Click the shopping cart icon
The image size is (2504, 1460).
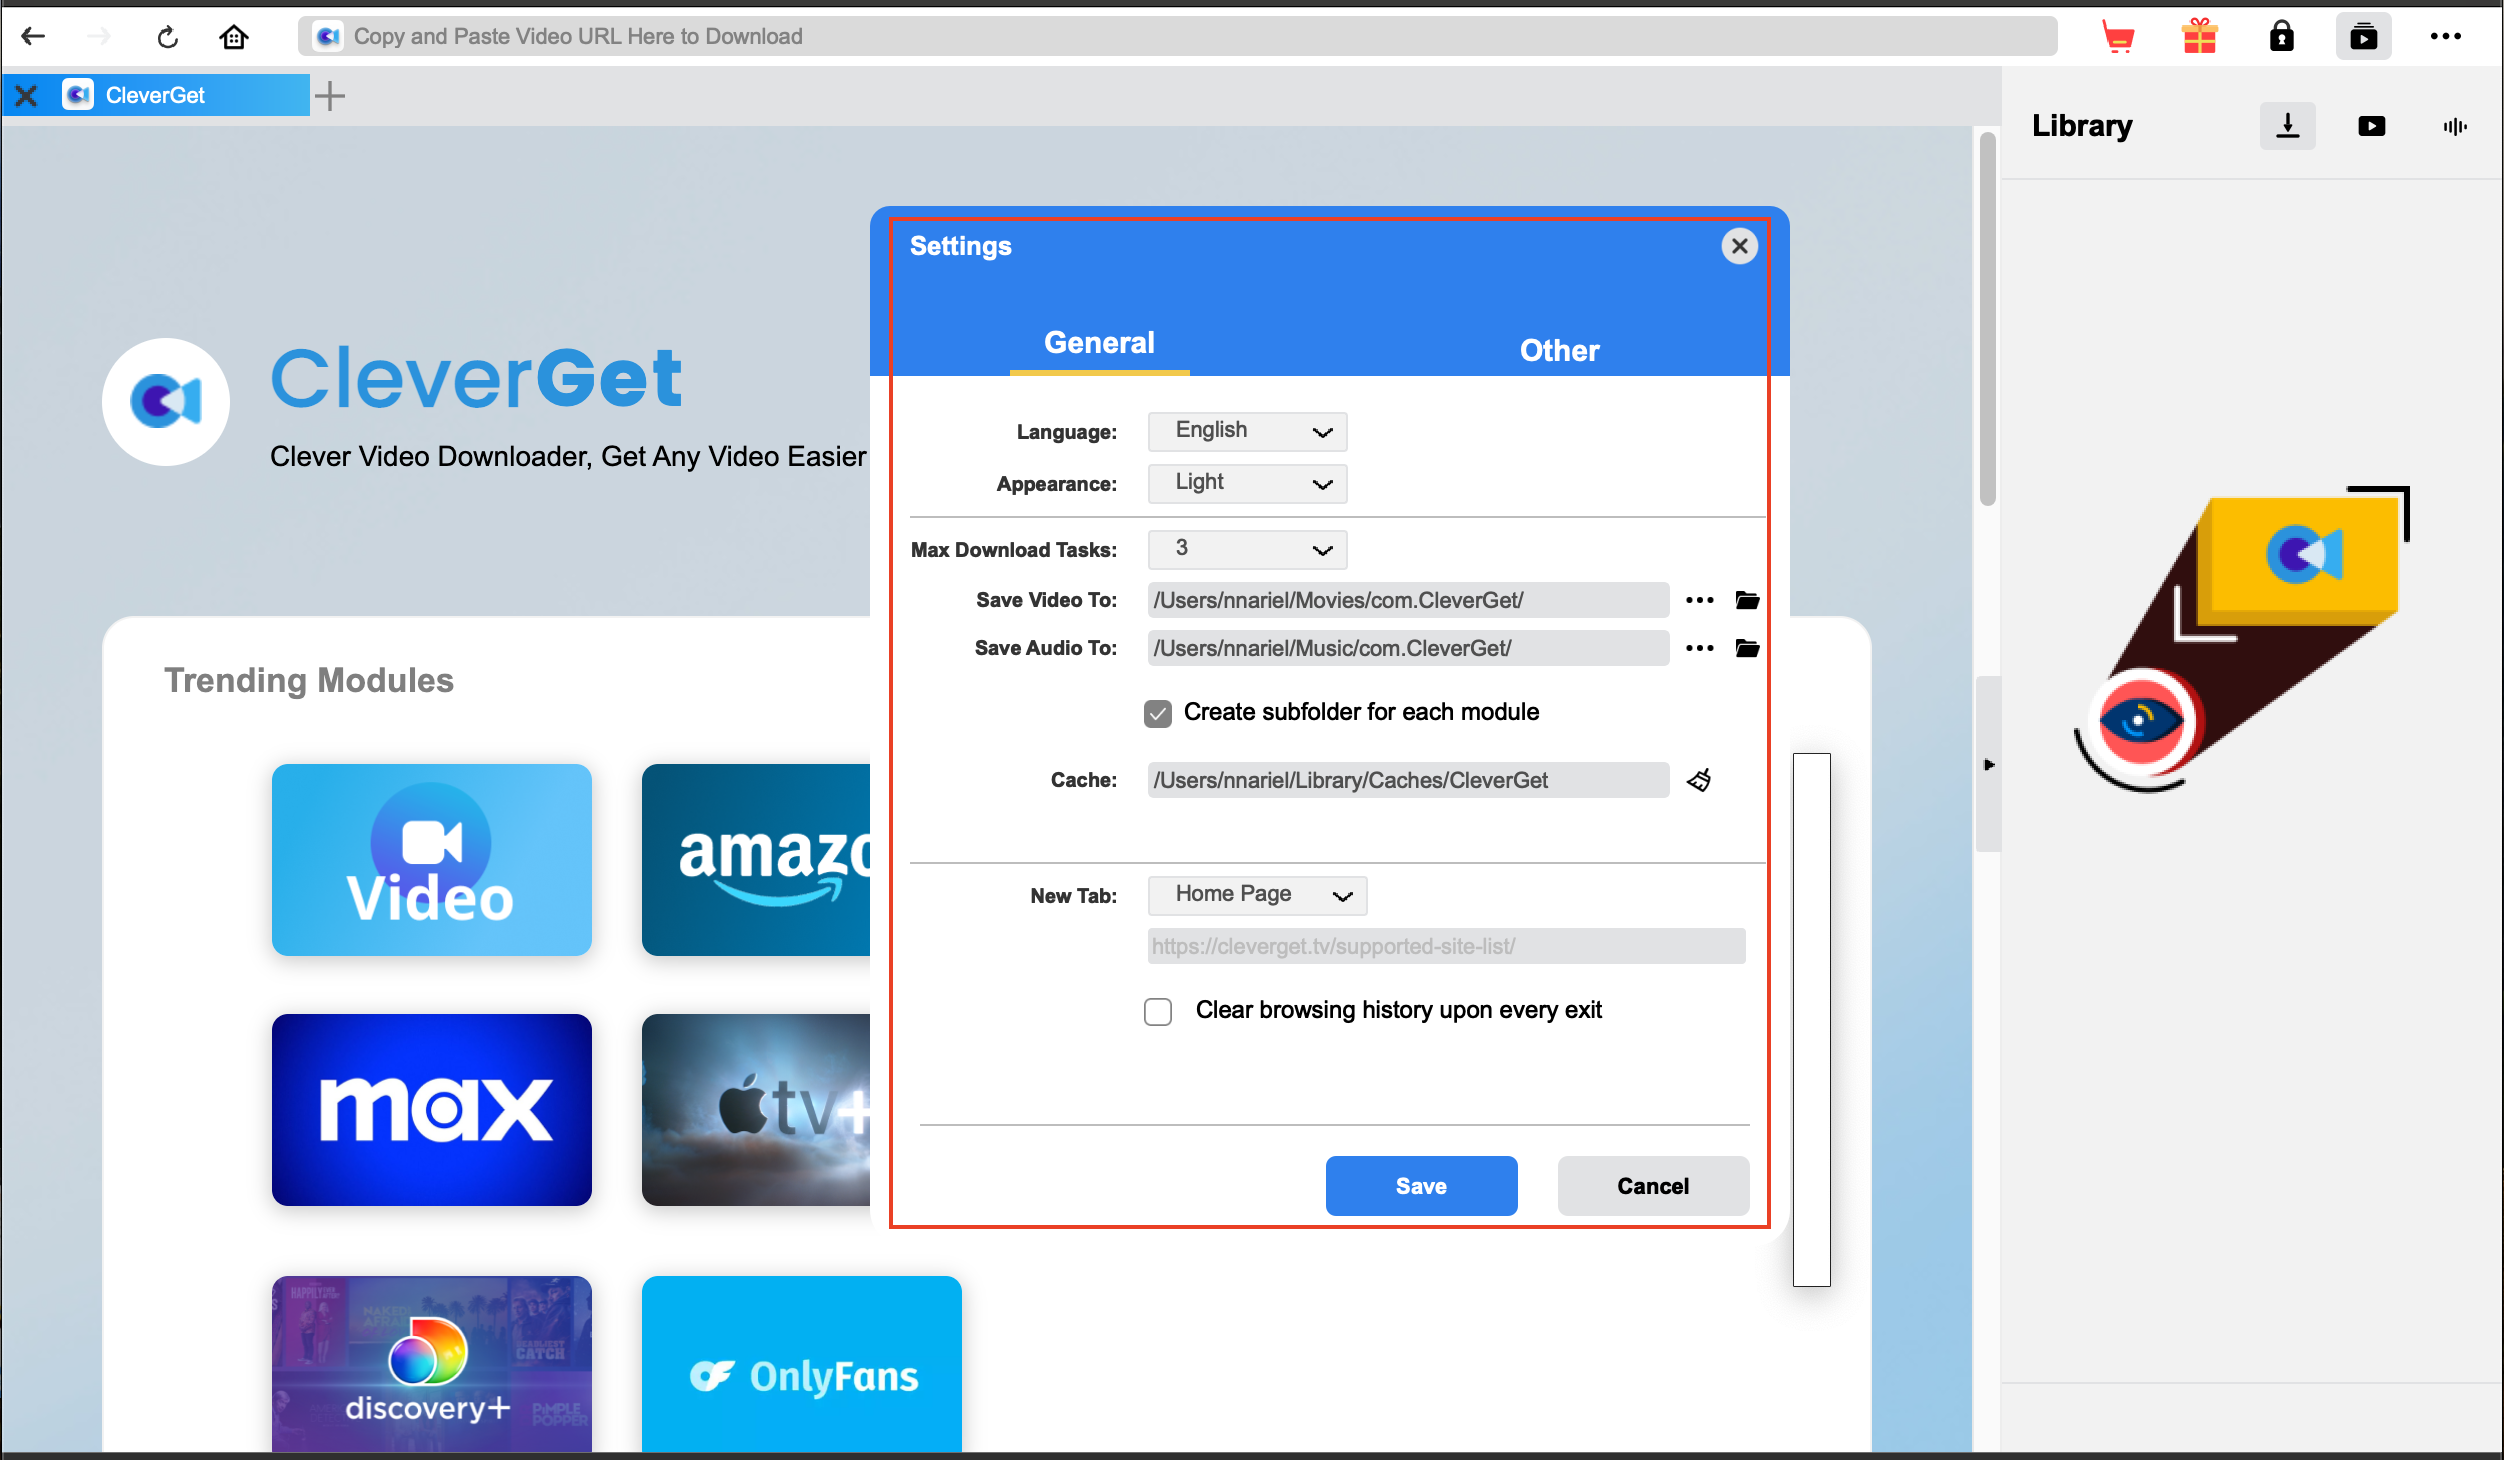coord(2118,37)
